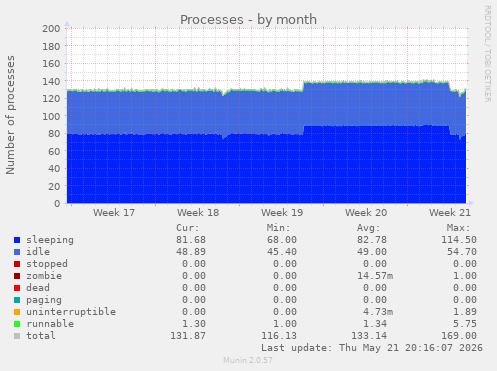Click the zombie legend color swatch
Image resolution: width=497 pixels, height=371 pixels.
tap(17, 276)
